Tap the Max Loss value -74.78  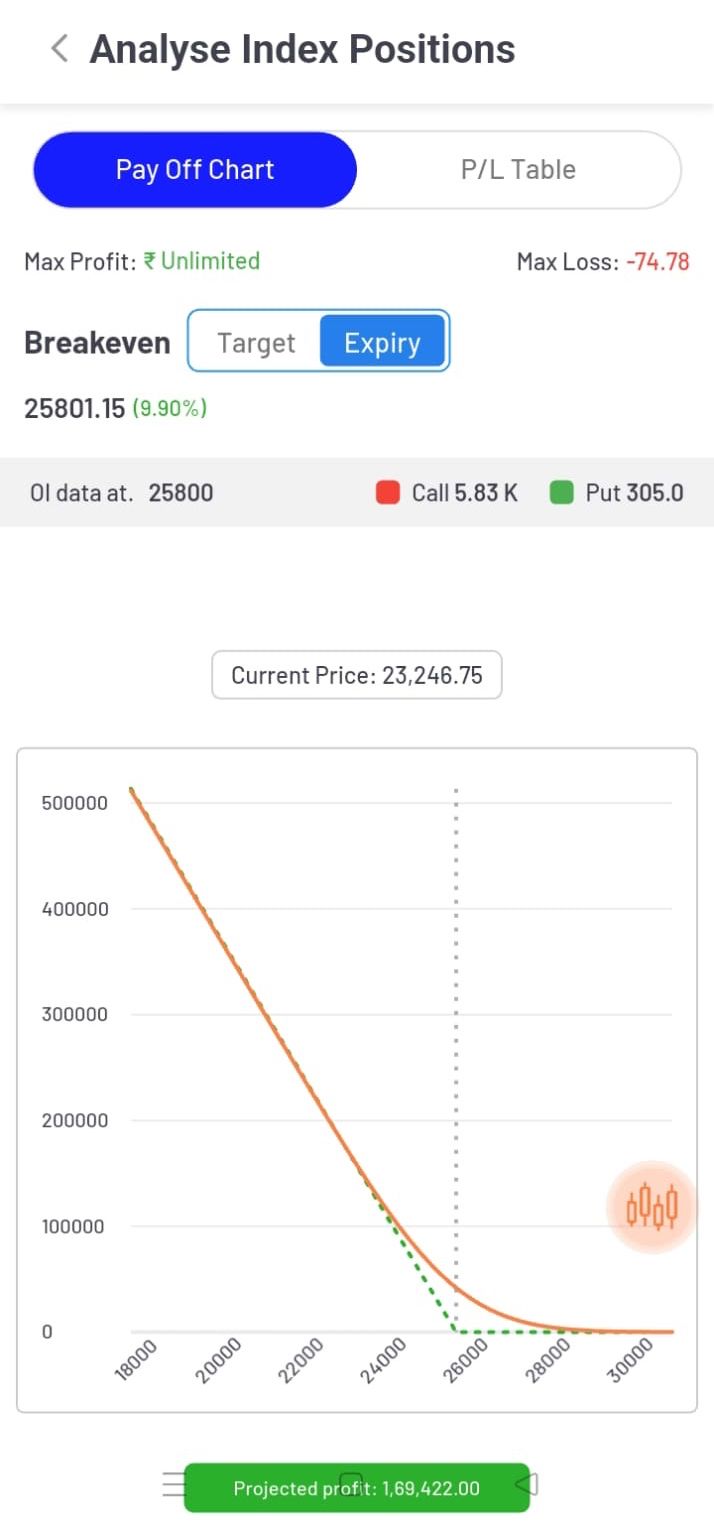pyautogui.click(x=658, y=262)
